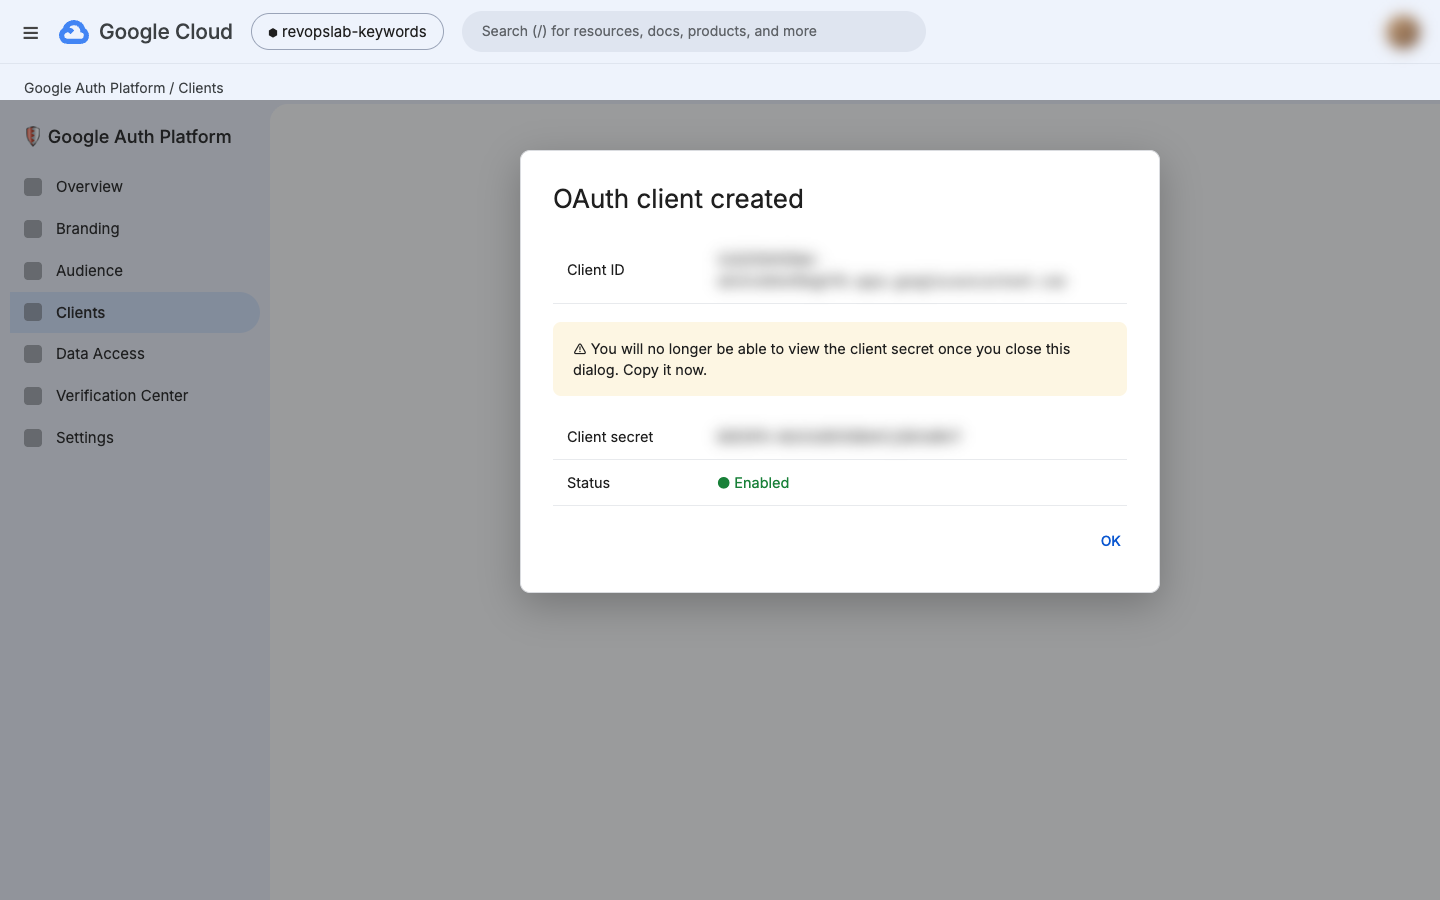Screen dimensions: 1440x900
Task: Click the 'Client secret' label
Action: tap(610, 437)
